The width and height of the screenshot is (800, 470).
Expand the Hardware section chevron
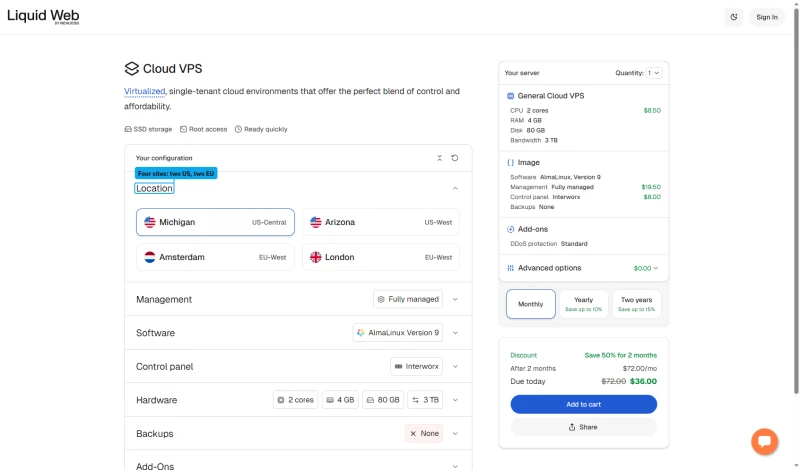[455, 400]
